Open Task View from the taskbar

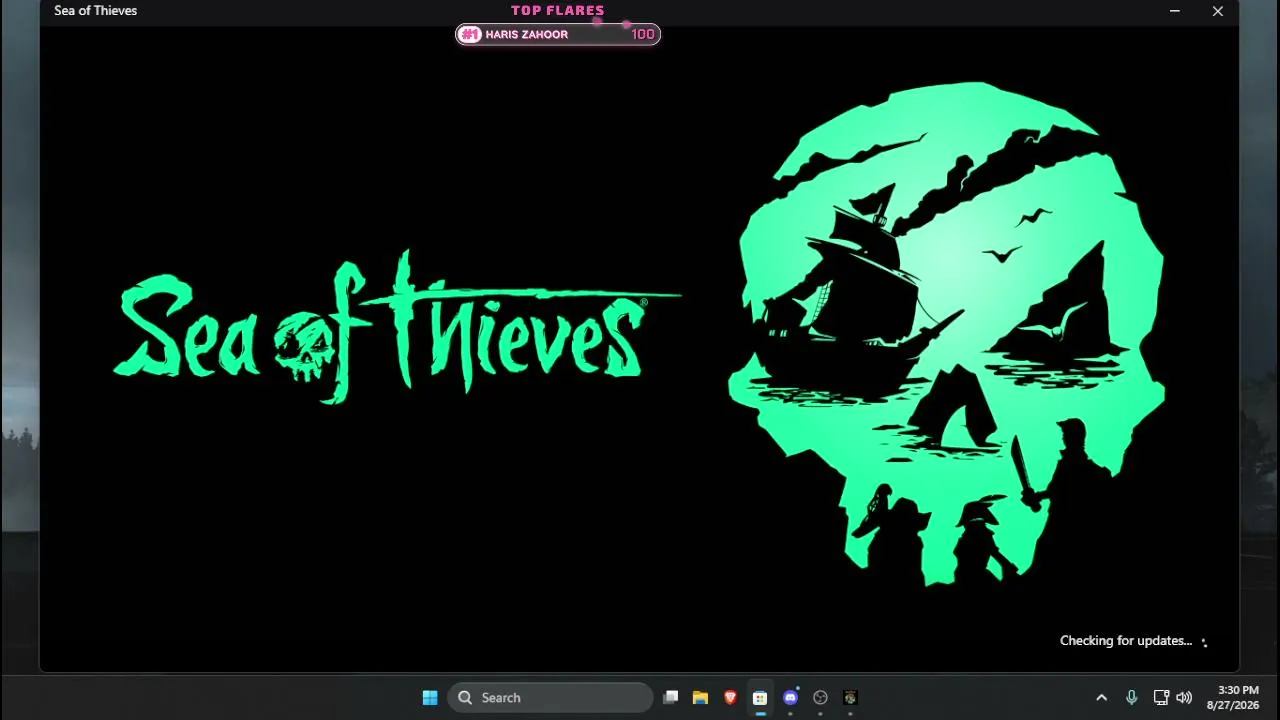[671, 698]
